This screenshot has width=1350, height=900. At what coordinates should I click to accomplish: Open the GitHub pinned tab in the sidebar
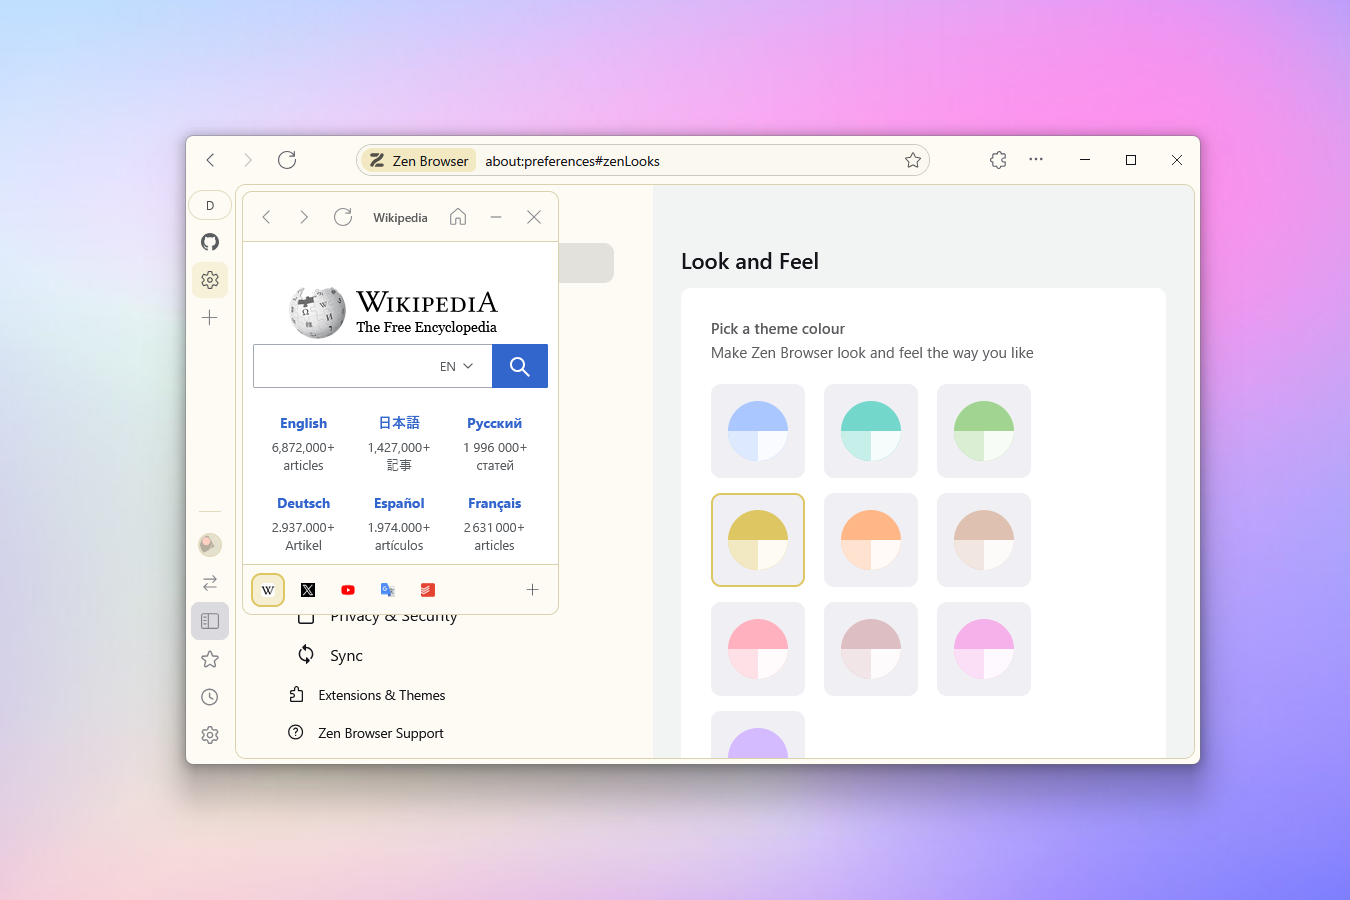[x=210, y=242]
